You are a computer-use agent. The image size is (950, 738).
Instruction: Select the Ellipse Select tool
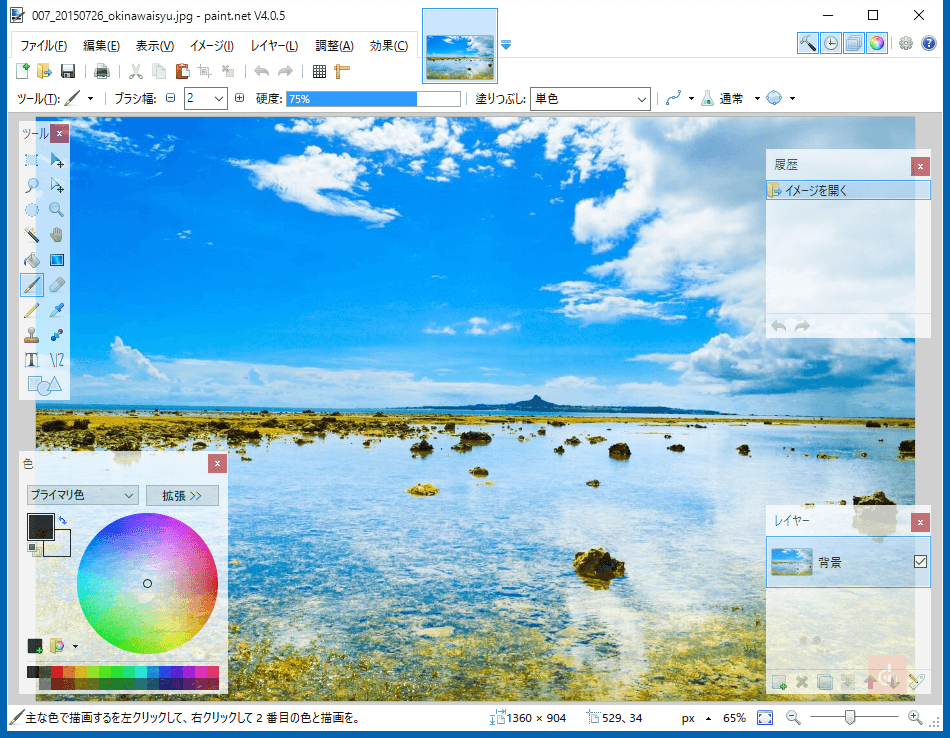(32, 210)
